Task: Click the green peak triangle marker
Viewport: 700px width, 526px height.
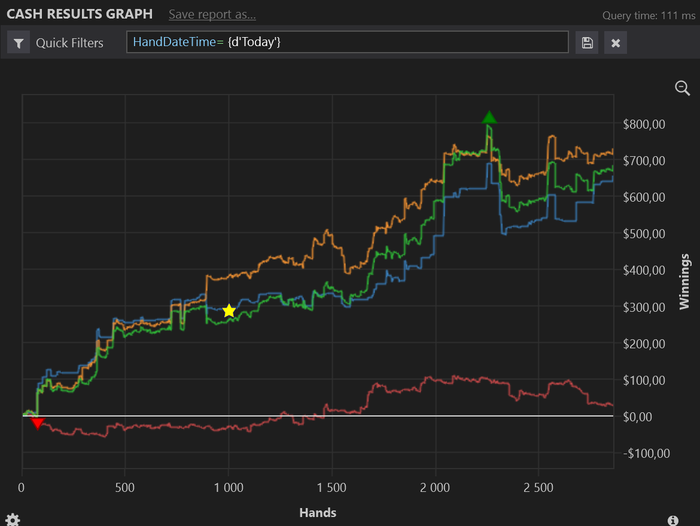Action: point(489,117)
